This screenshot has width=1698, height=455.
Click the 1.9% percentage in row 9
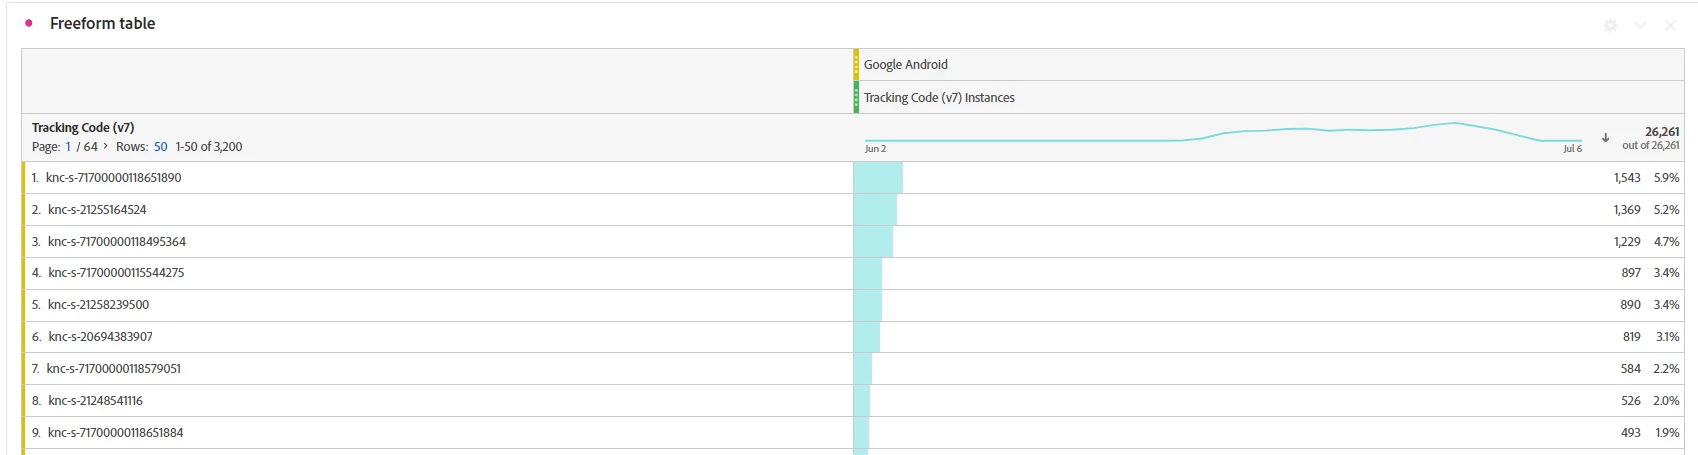pyautogui.click(x=1667, y=432)
